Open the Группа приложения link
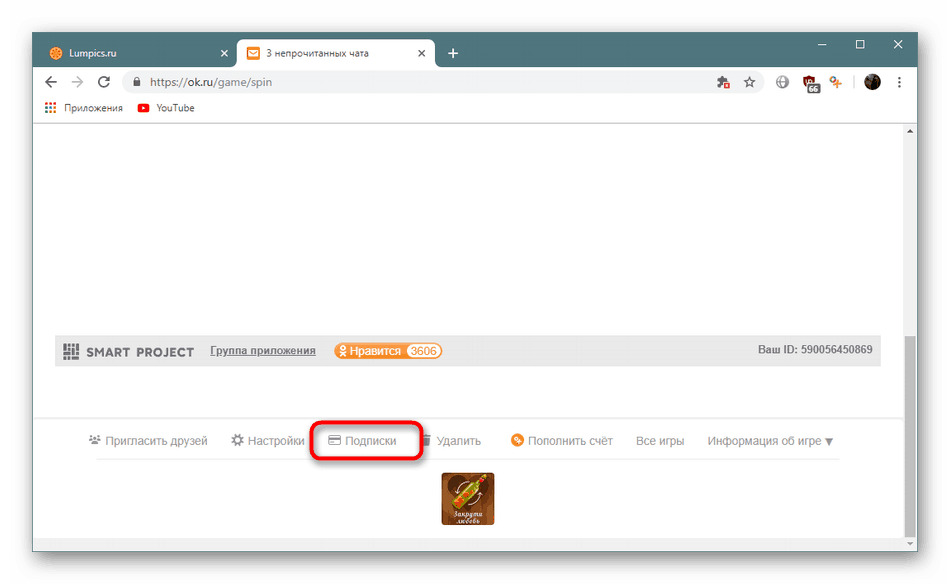The height and width of the screenshot is (584, 950). click(263, 351)
